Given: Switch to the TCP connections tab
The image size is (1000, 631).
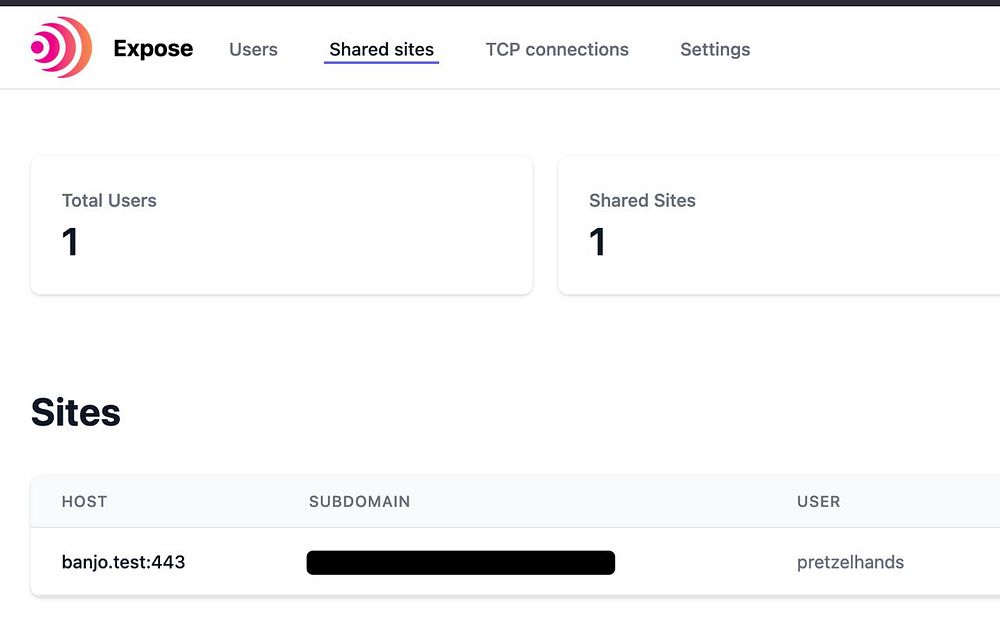Looking at the screenshot, I should coord(557,49).
